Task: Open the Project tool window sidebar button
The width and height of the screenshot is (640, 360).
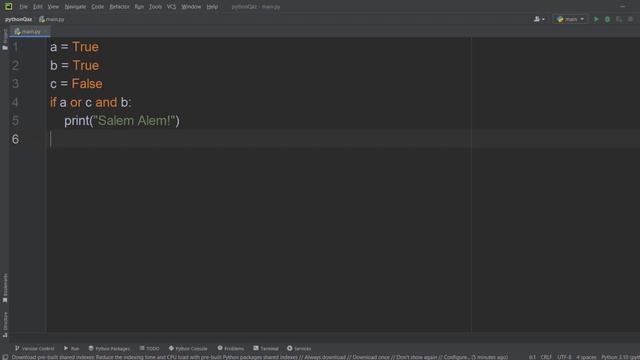Action: (x=5, y=39)
